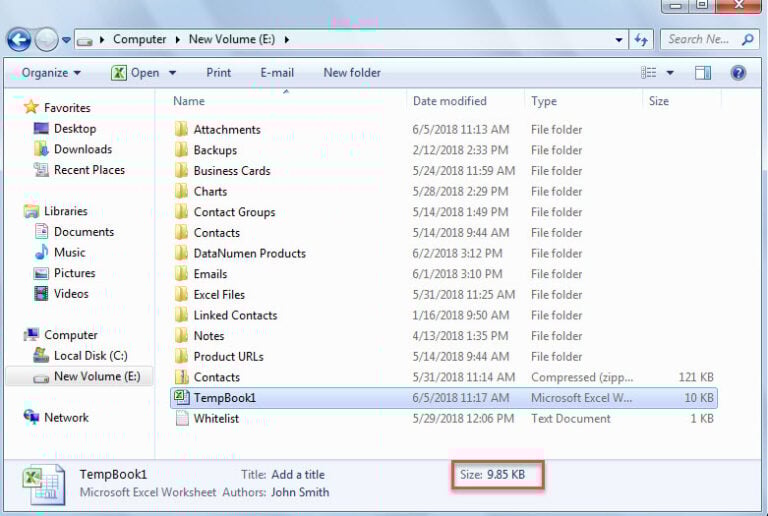Open the Organize menu
This screenshot has width=768, height=516.
tap(50, 73)
